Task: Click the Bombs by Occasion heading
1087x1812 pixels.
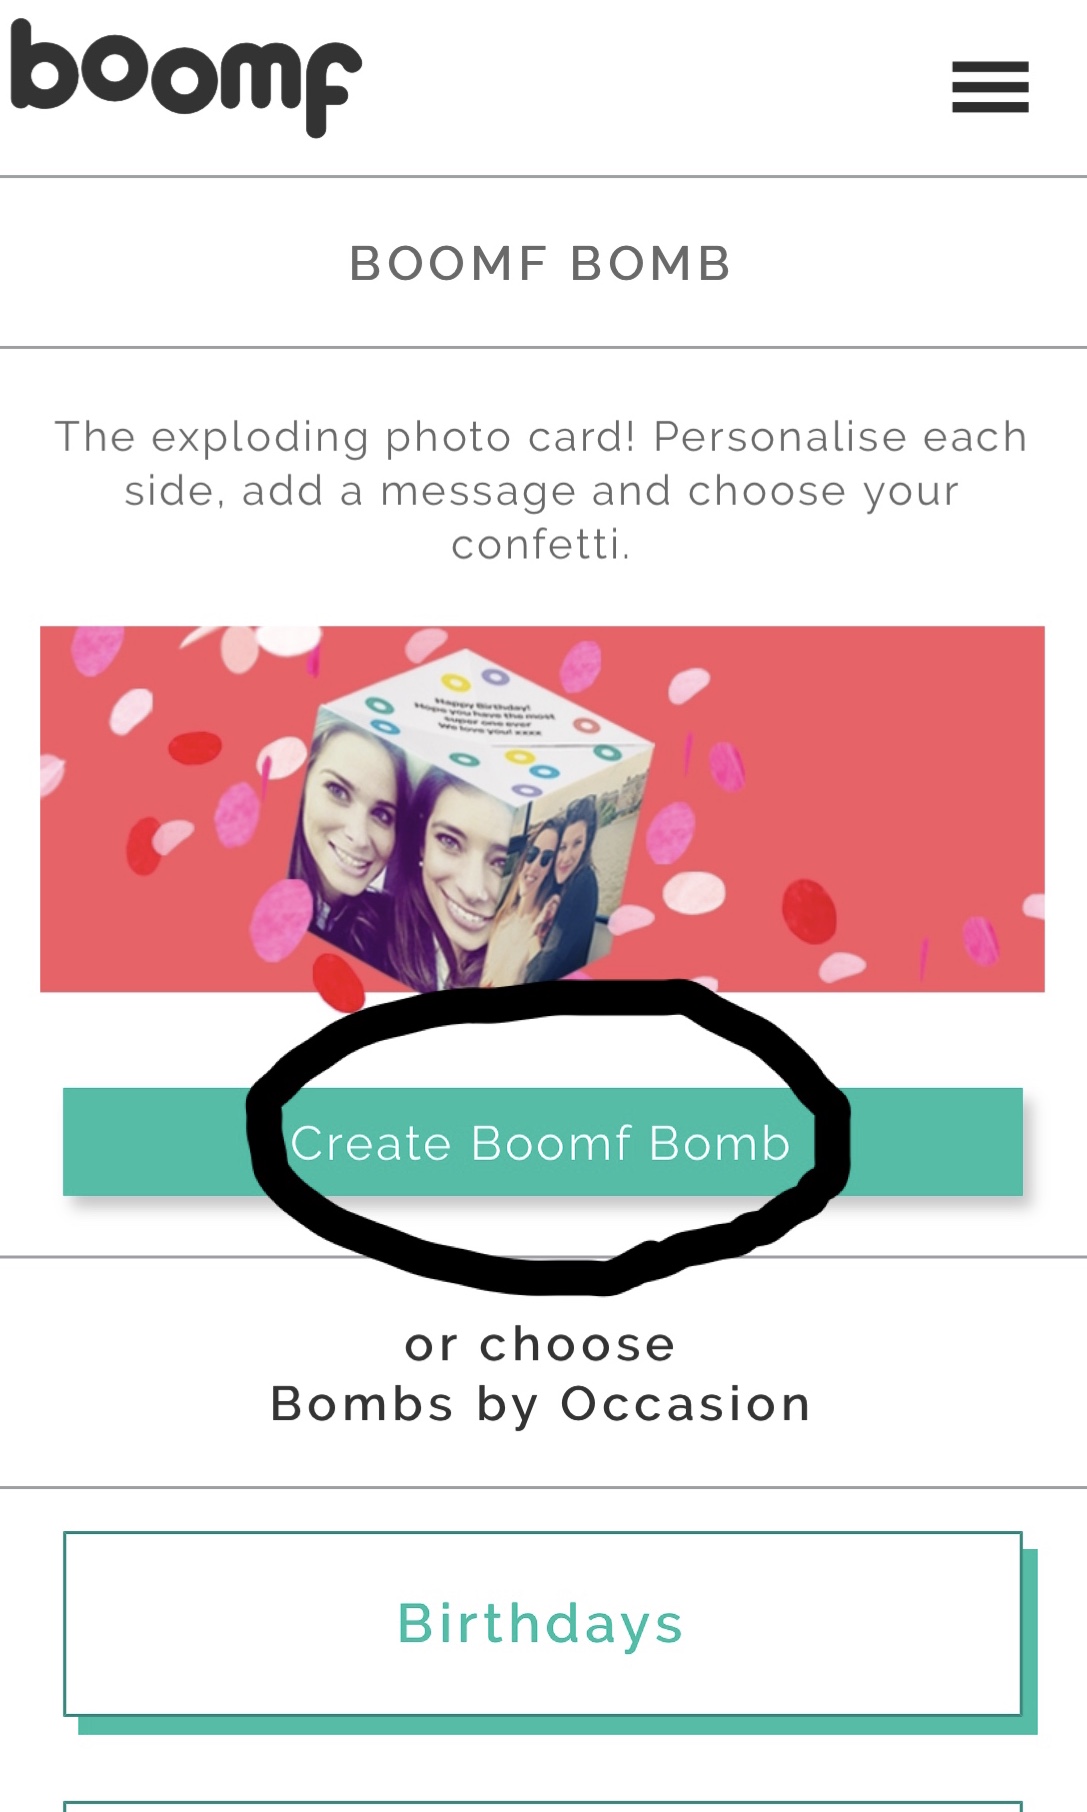Action: click(541, 1404)
